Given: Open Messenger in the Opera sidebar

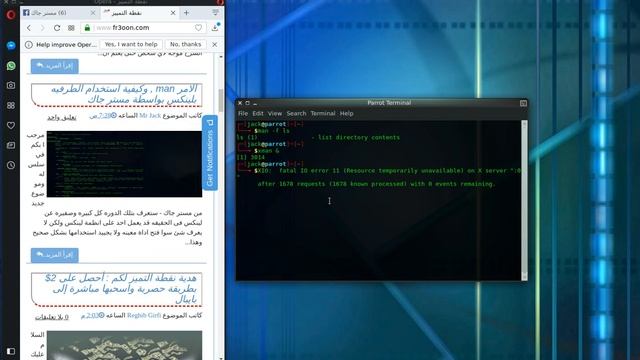Looking at the screenshot, I should tap(11, 45).
